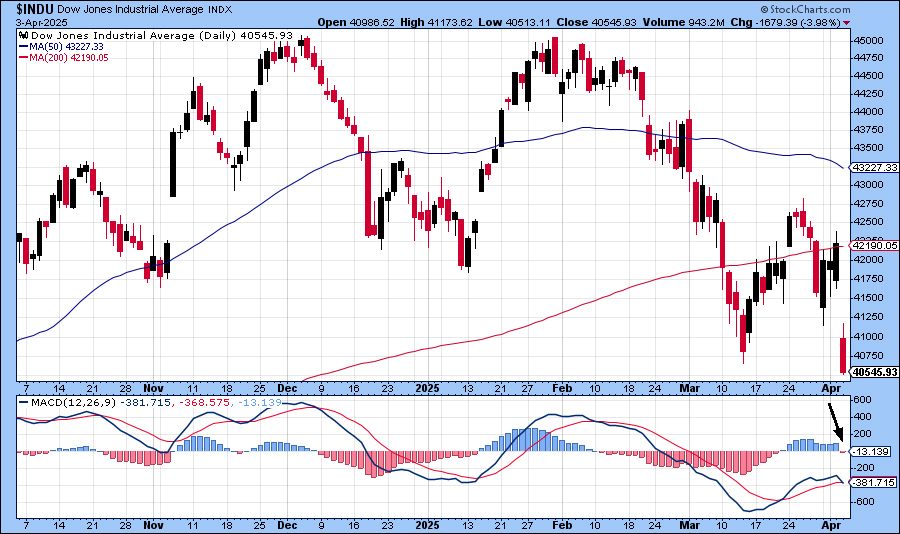Click the Close 40545.93 header value

596,22
